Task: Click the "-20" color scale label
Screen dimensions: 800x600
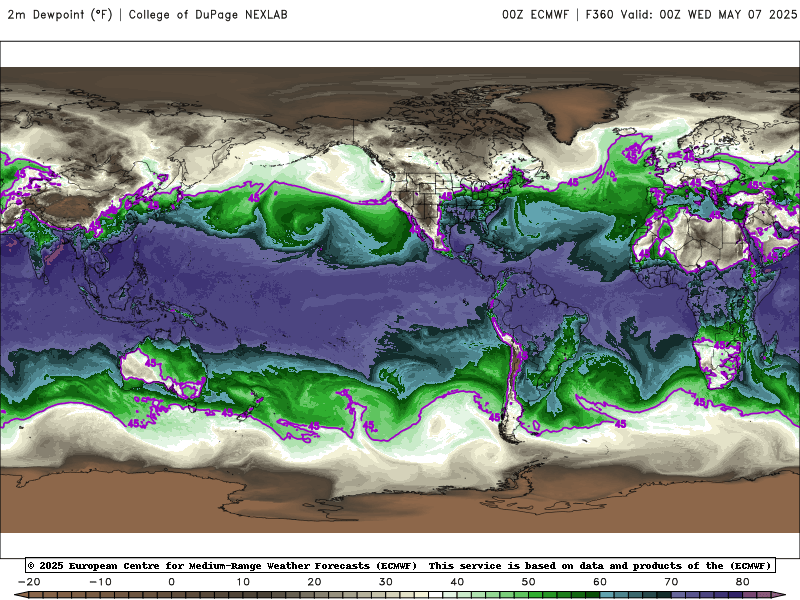Action: click(29, 582)
